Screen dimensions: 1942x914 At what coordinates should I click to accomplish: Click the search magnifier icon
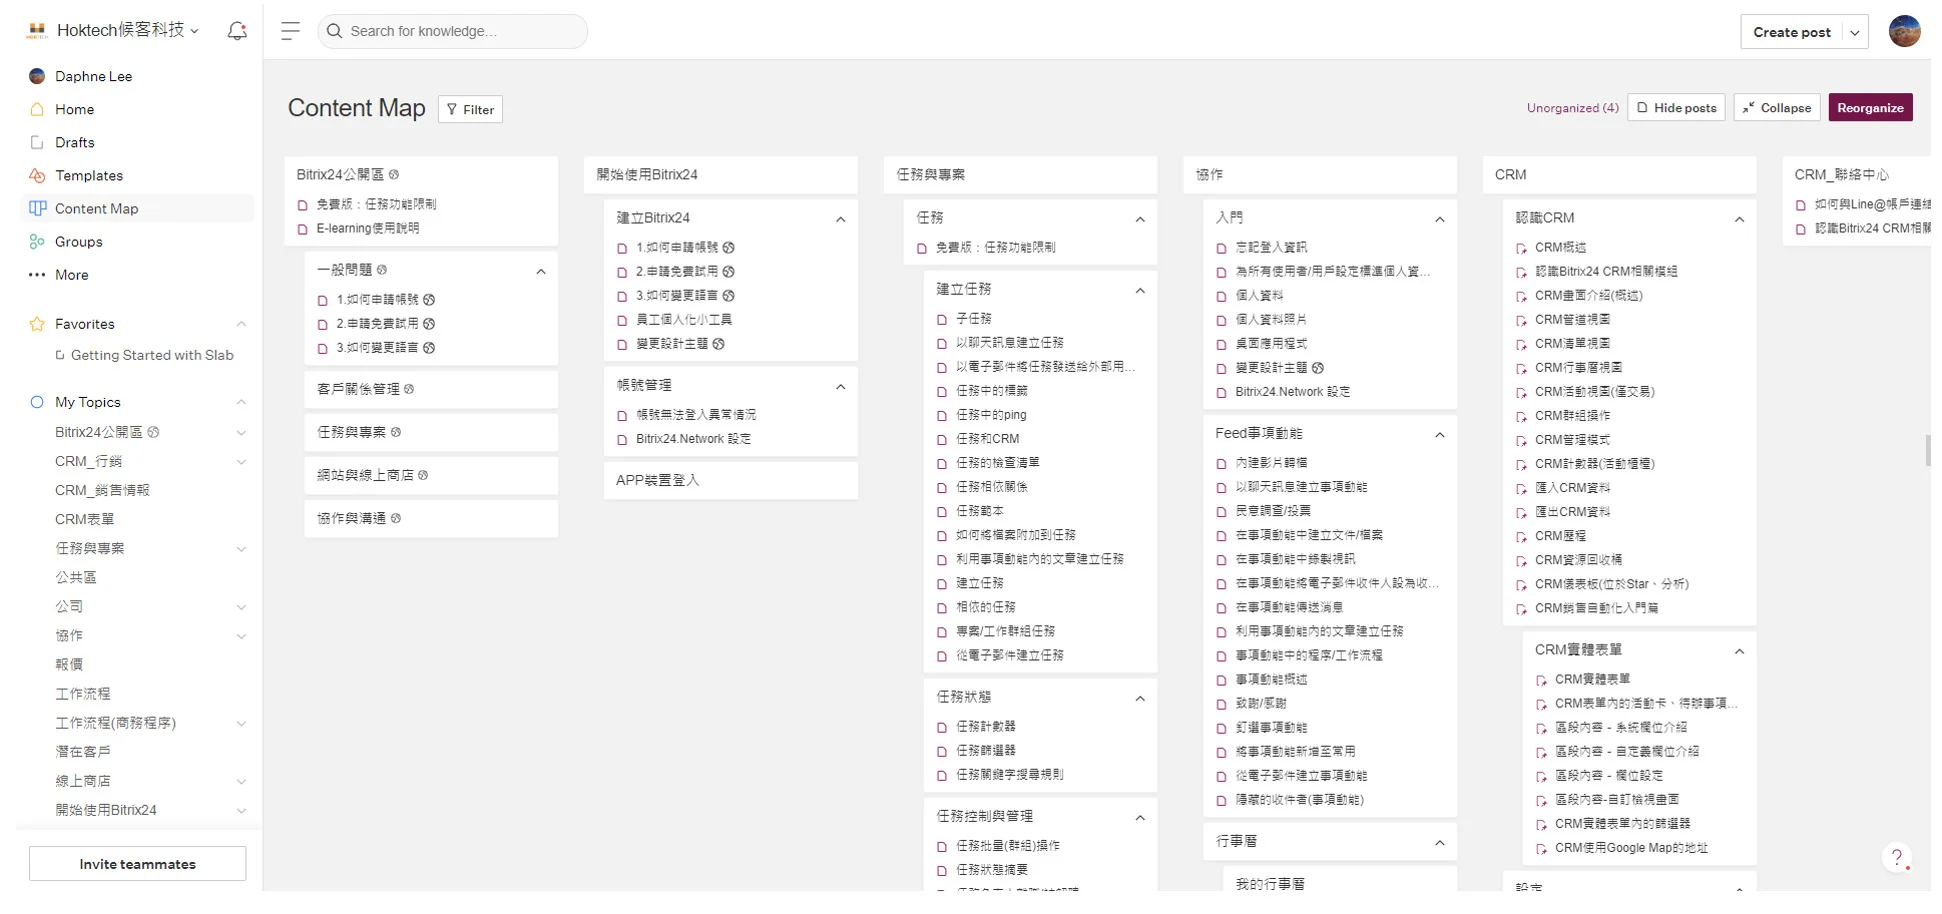tap(335, 31)
